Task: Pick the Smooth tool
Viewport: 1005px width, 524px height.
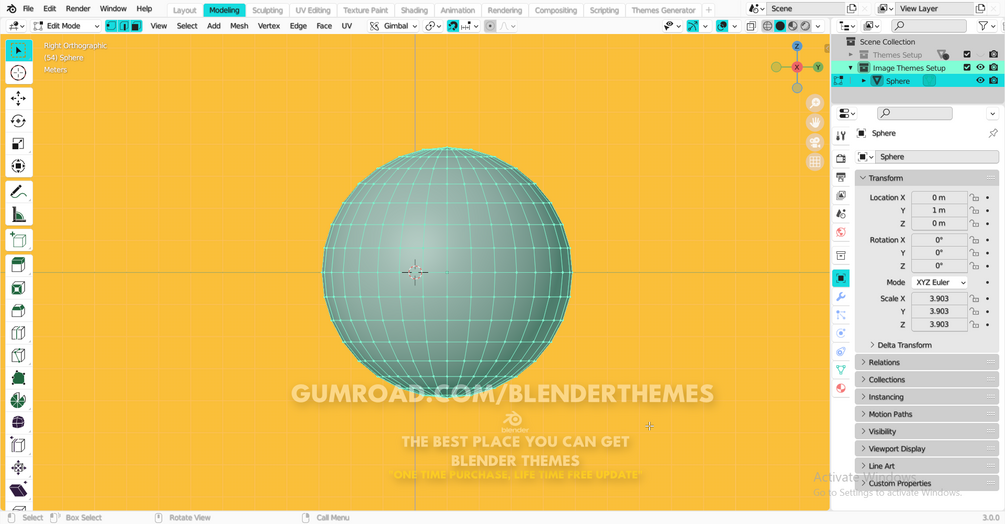Action: click(19, 423)
